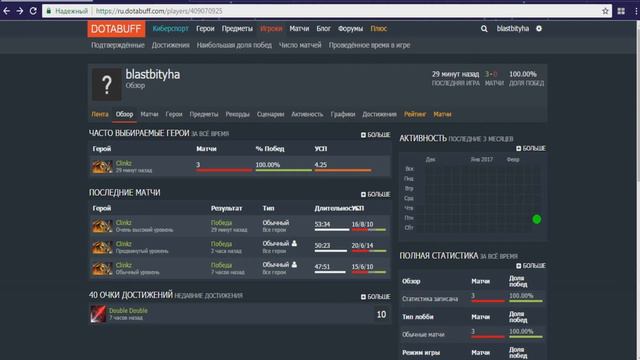Image resolution: width=640 pixels, height=360 pixels.
Task: Click the browser forward arrow
Action: (x=20, y=11)
